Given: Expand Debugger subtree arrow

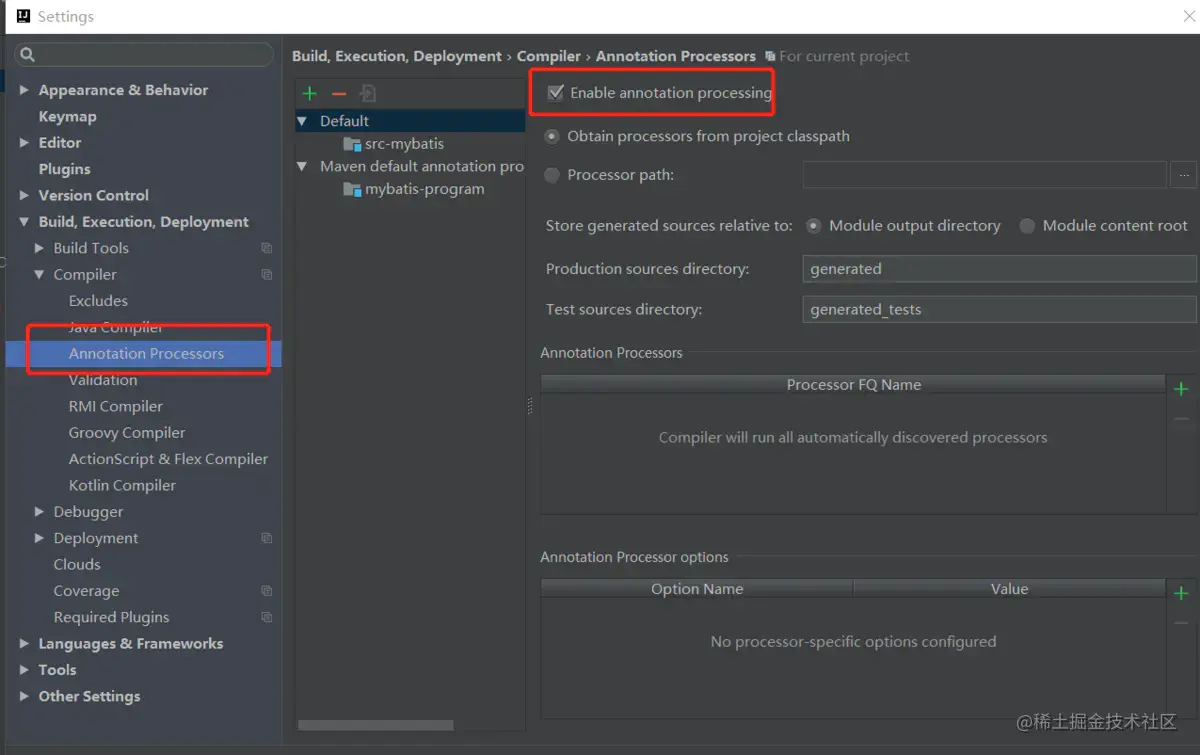Looking at the screenshot, I should click(39, 512).
